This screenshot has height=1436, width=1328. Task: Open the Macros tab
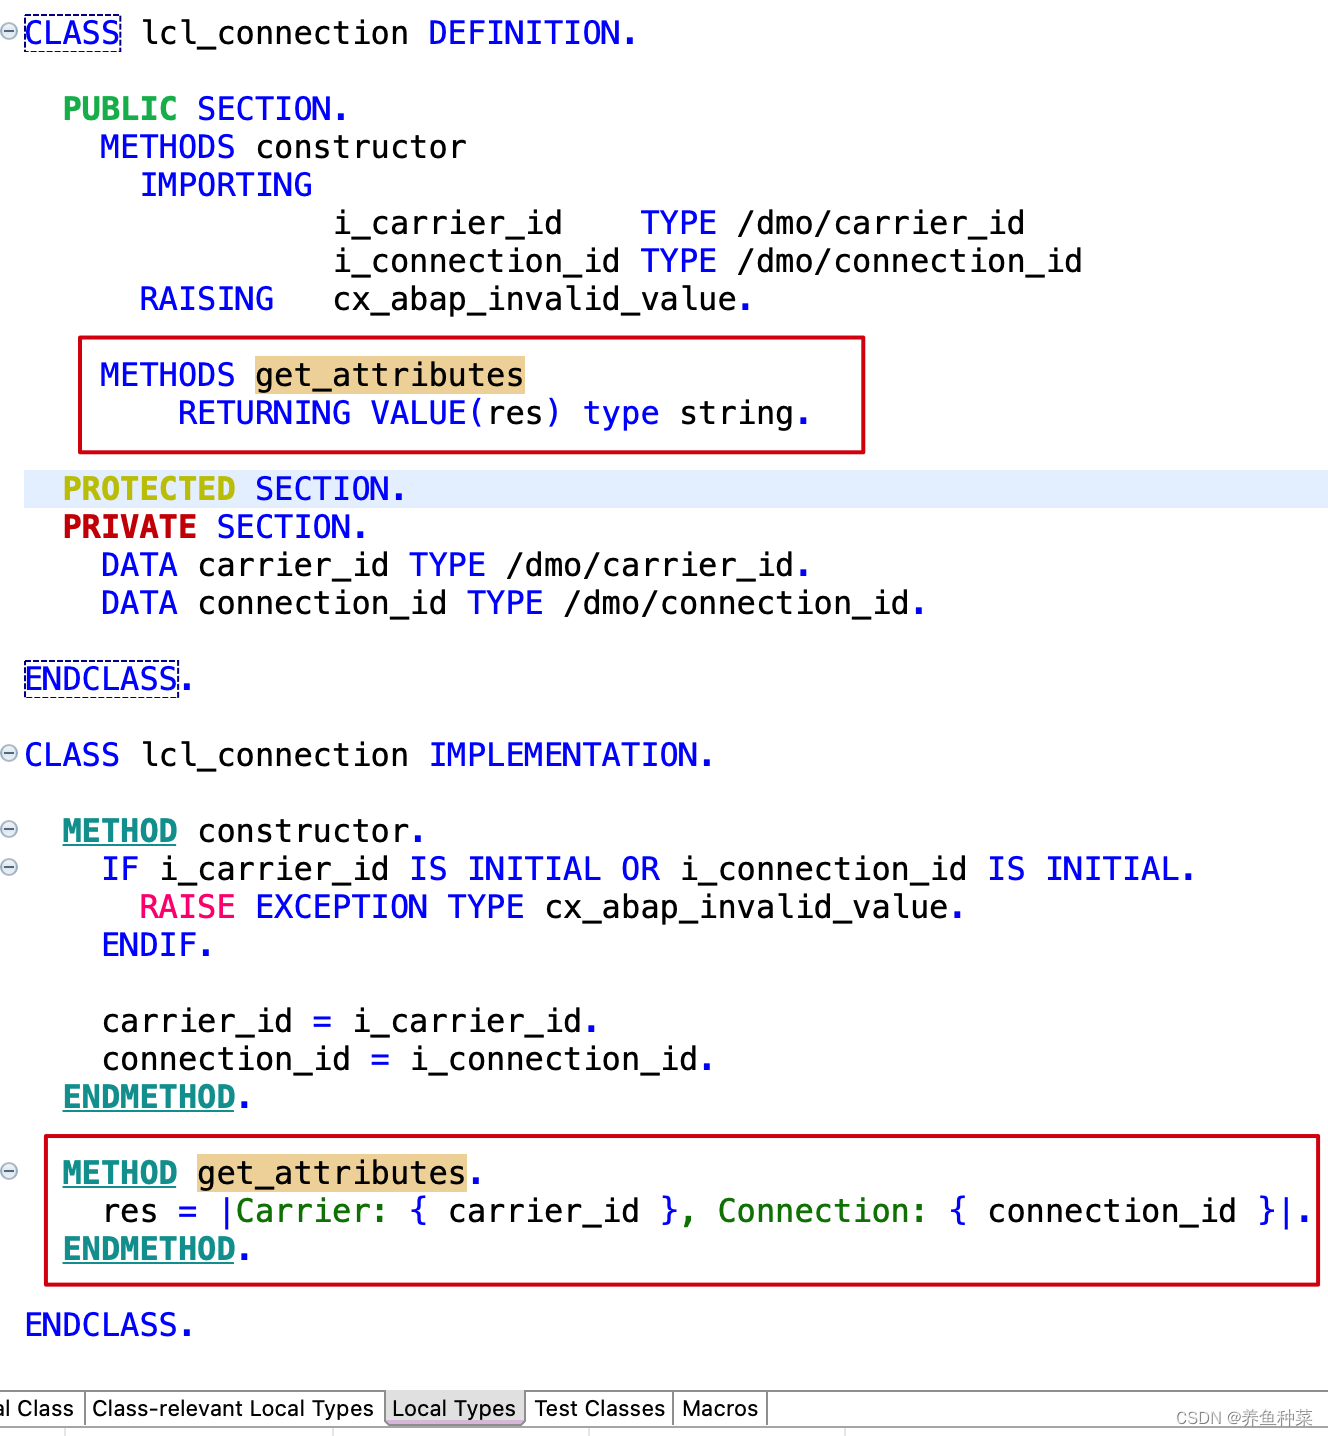click(719, 1408)
